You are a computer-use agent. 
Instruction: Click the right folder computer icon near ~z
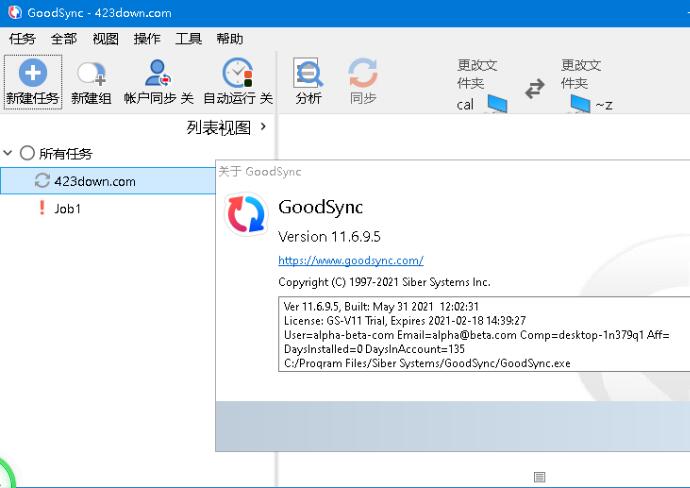coord(580,104)
